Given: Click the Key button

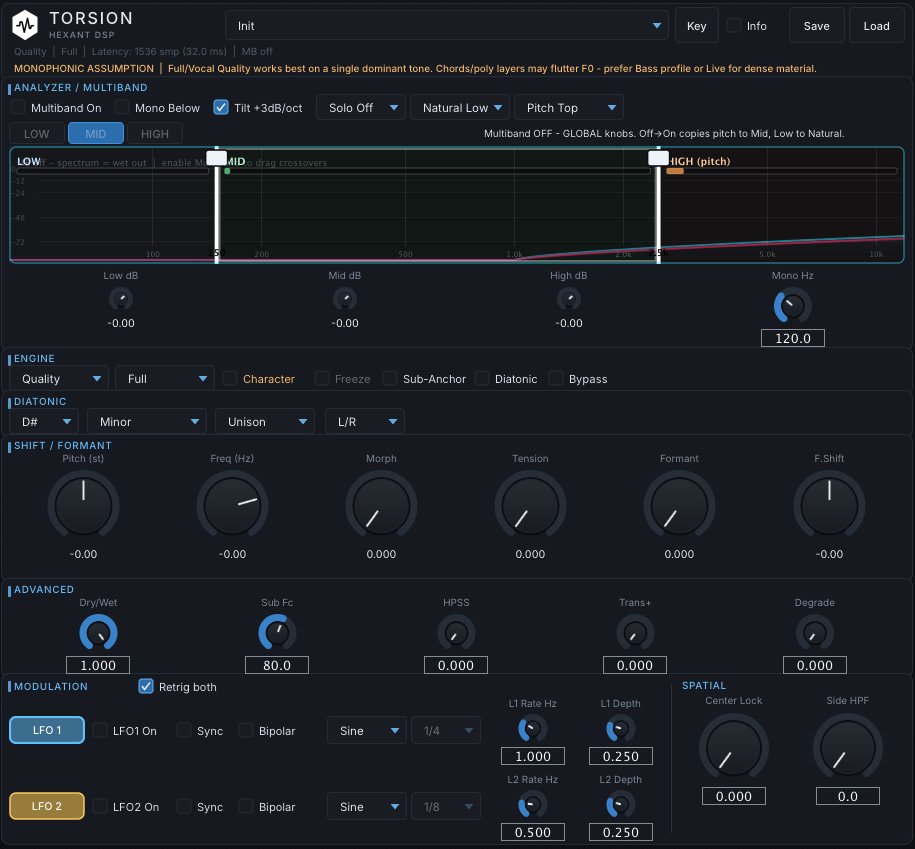Looking at the screenshot, I should tap(696, 26).
